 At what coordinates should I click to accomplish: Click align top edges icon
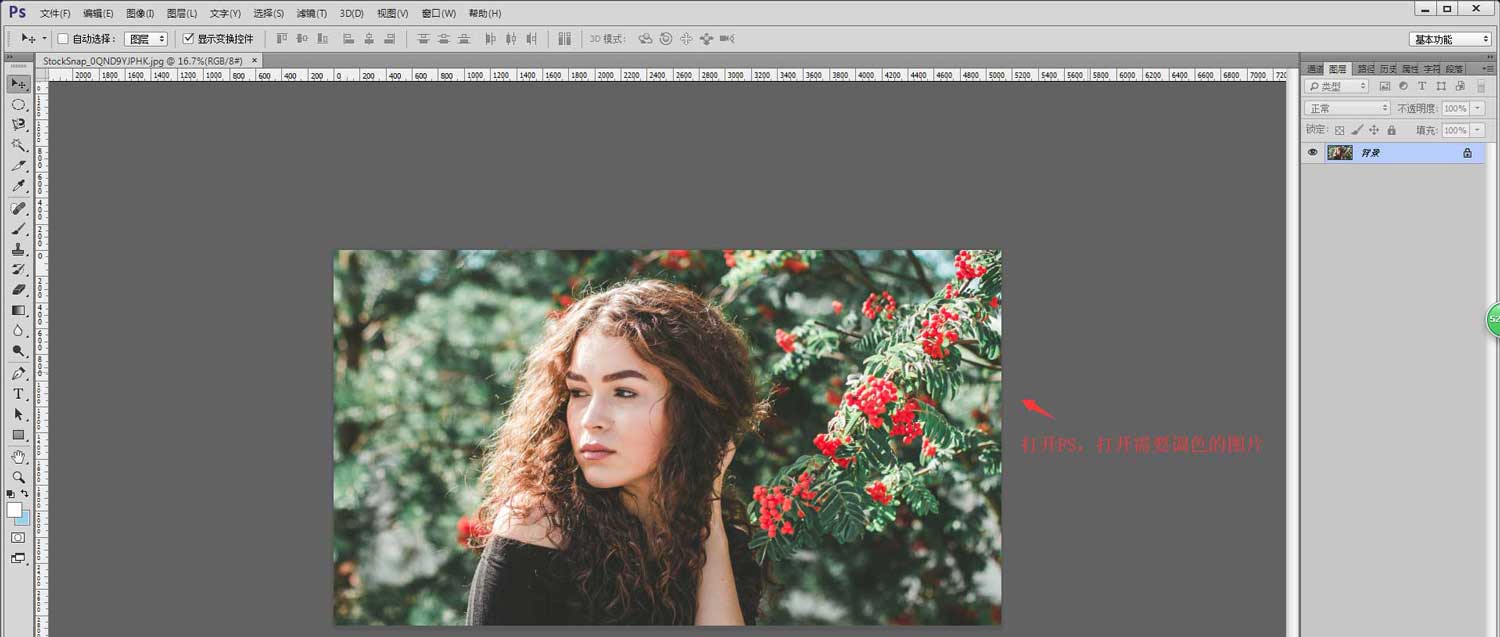282,39
